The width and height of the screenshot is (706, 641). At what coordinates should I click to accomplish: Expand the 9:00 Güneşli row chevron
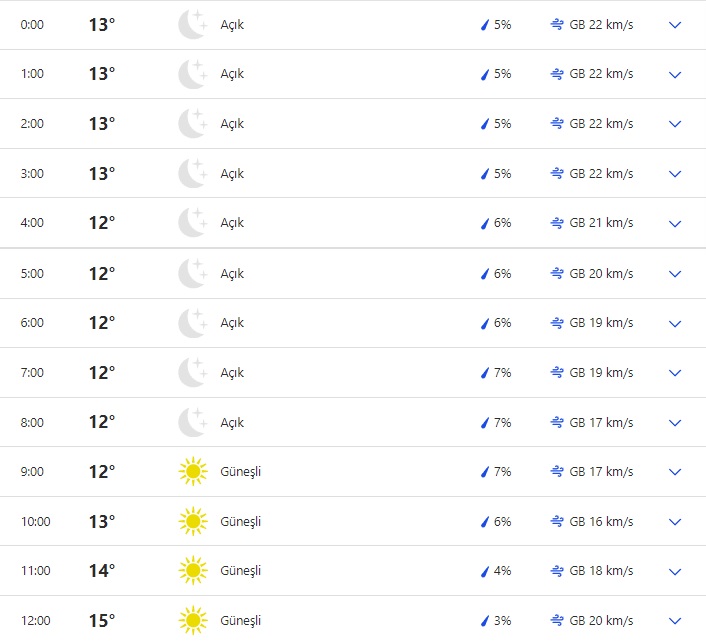point(675,472)
